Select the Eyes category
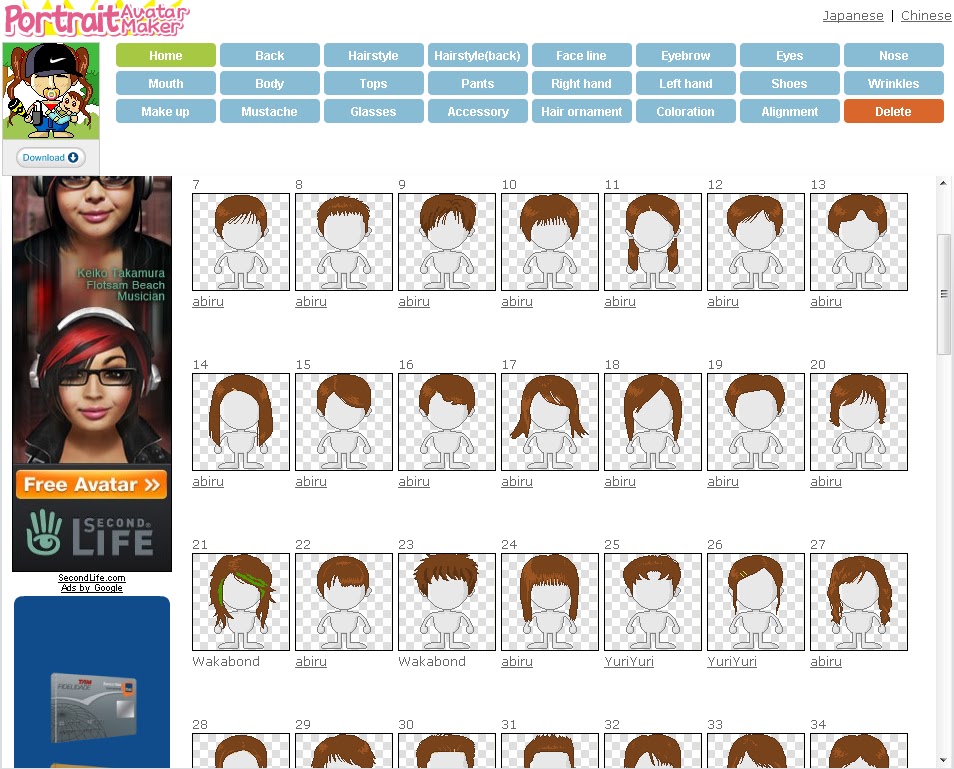Viewport: 954px width, 769px height. [789, 55]
